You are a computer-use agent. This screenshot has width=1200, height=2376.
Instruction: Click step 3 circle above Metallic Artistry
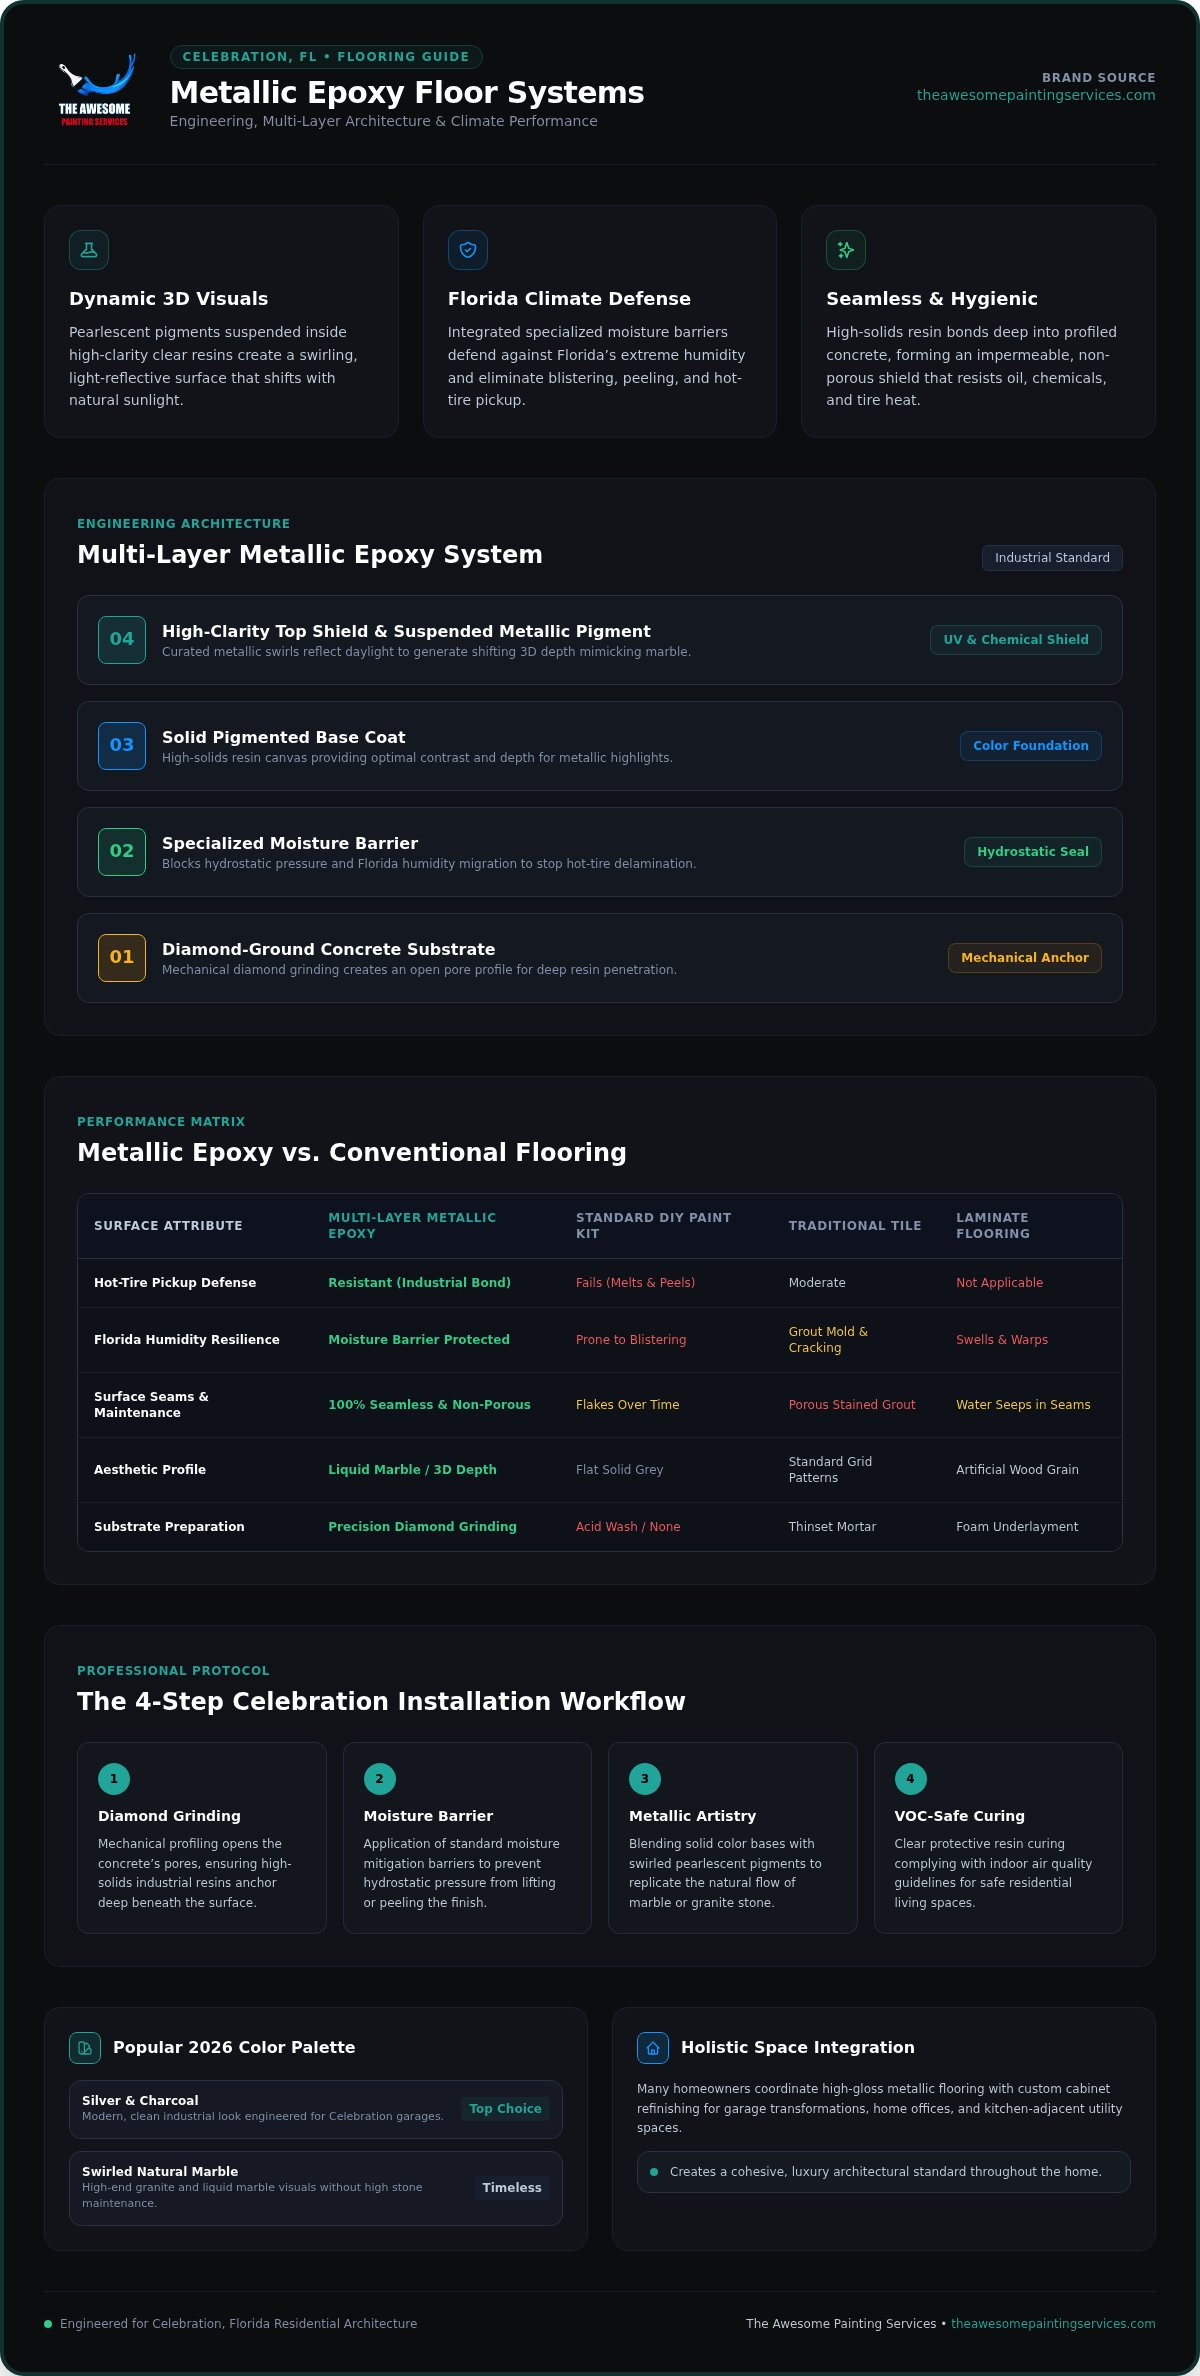point(645,1779)
